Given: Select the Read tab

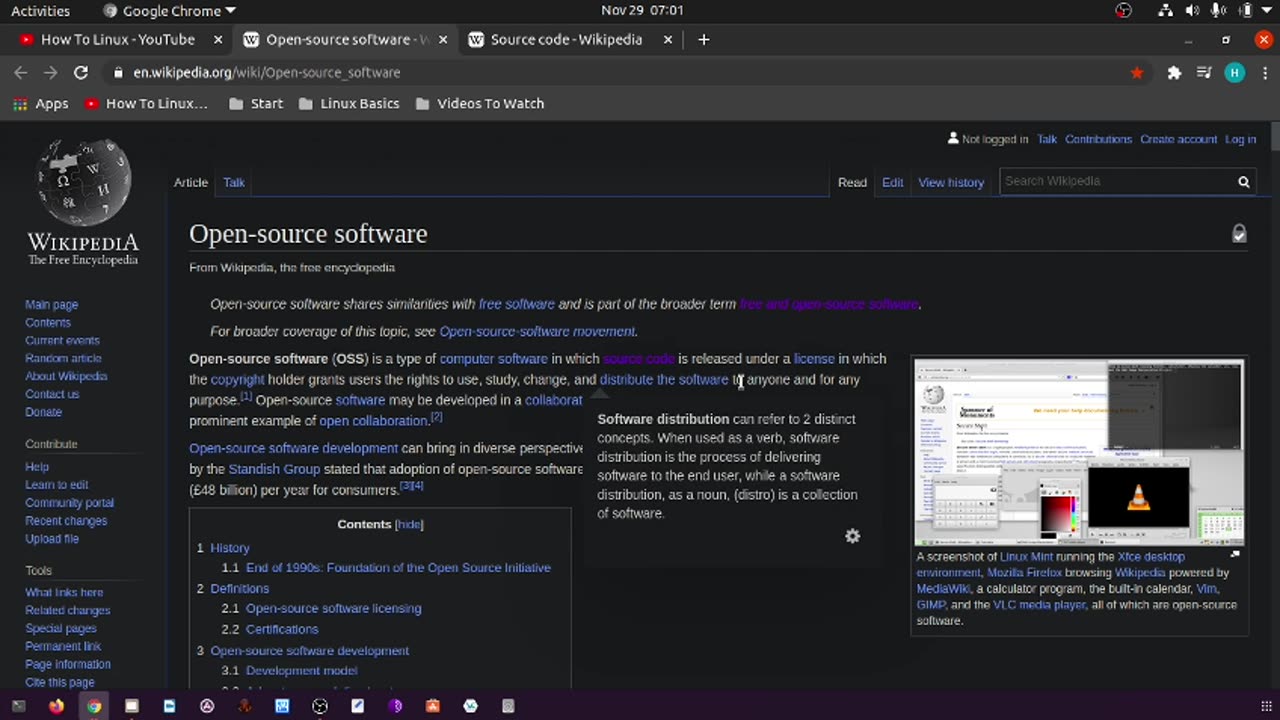Looking at the screenshot, I should (852, 182).
